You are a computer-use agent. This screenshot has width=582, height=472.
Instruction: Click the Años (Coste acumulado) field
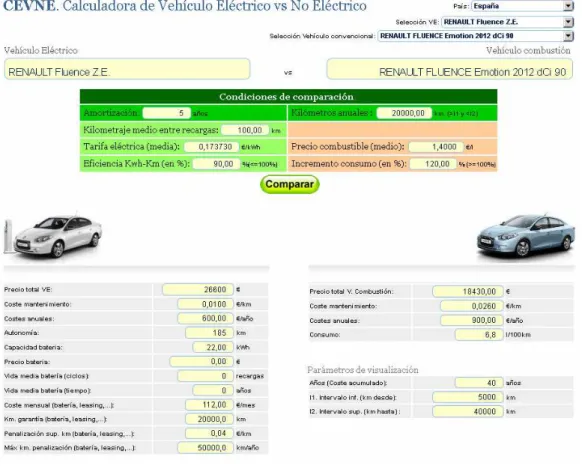point(479,383)
